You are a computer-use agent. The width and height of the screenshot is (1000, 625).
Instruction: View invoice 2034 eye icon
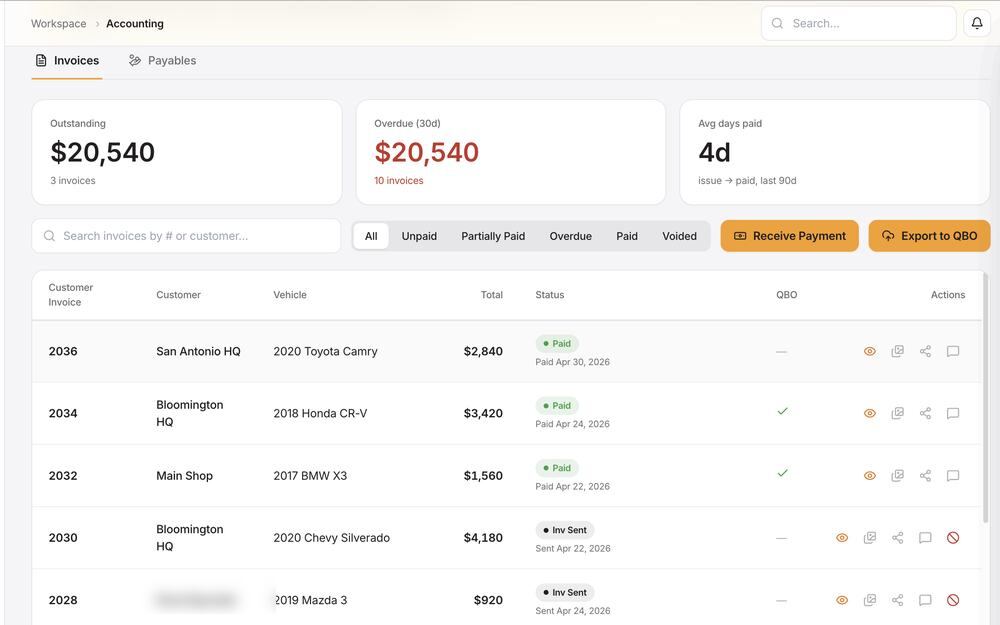tap(869, 413)
